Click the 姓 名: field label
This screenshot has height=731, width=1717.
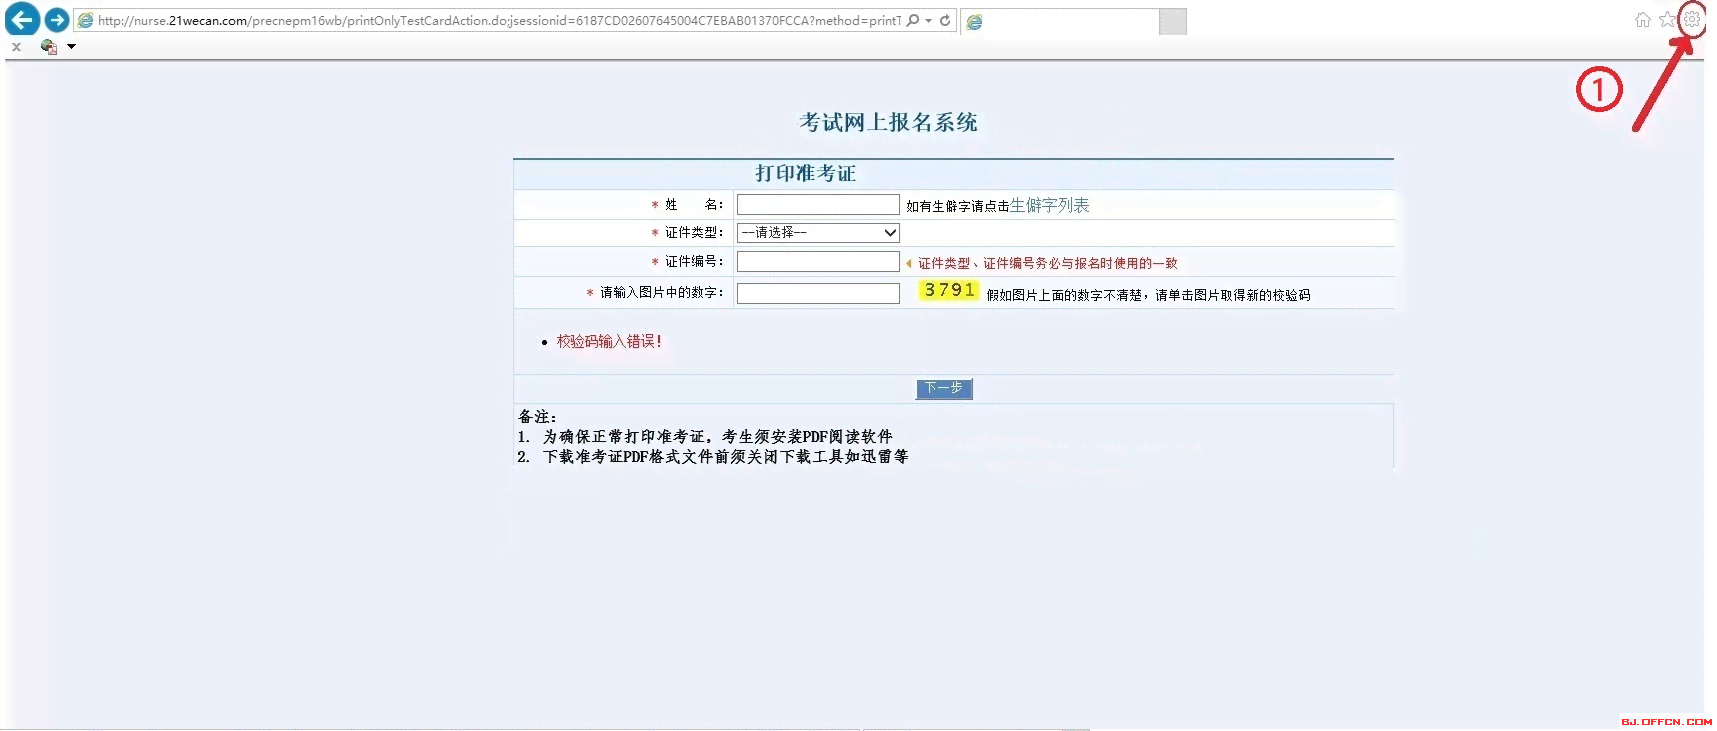coord(694,205)
